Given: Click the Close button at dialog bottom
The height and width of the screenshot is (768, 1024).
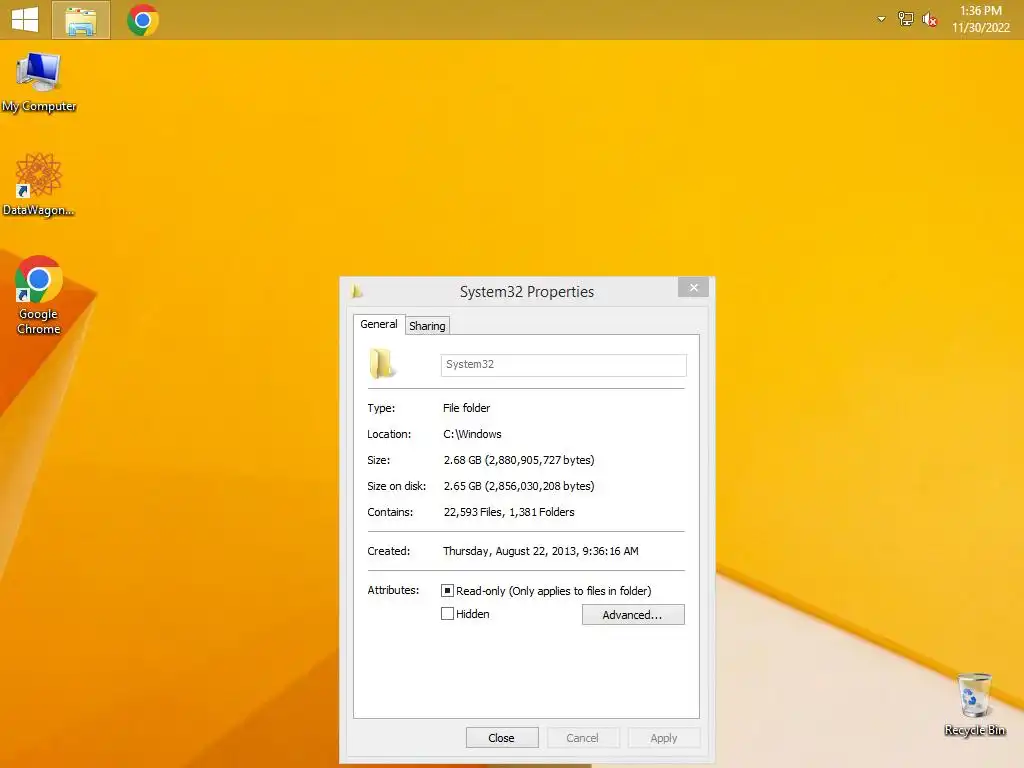Looking at the screenshot, I should [x=502, y=737].
